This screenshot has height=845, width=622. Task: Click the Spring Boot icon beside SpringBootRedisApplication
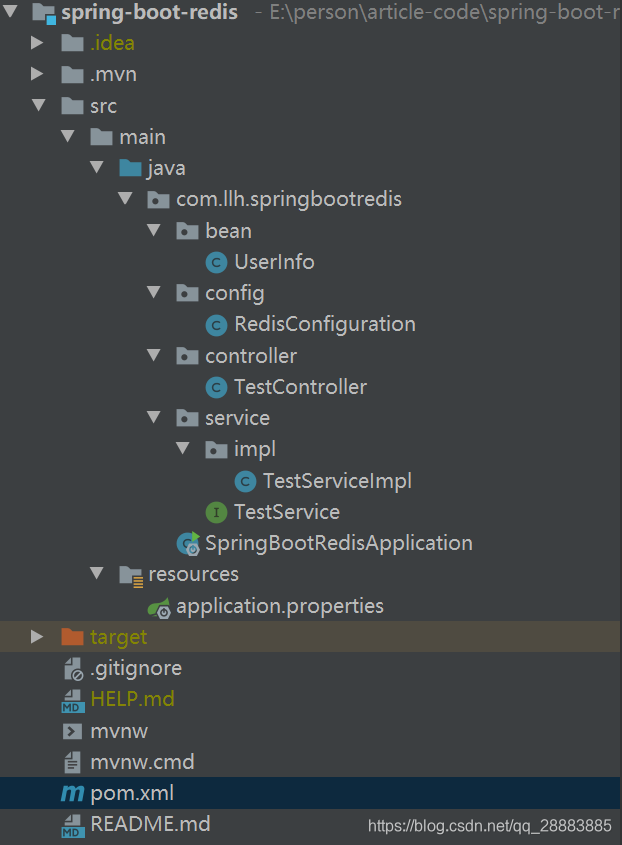[x=187, y=543]
